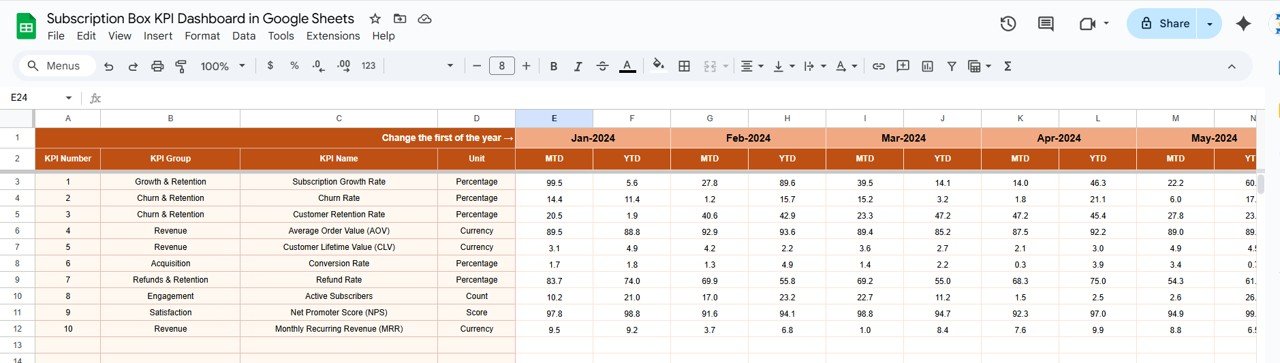
Task: Click the Share button
Action: click(x=1163, y=24)
